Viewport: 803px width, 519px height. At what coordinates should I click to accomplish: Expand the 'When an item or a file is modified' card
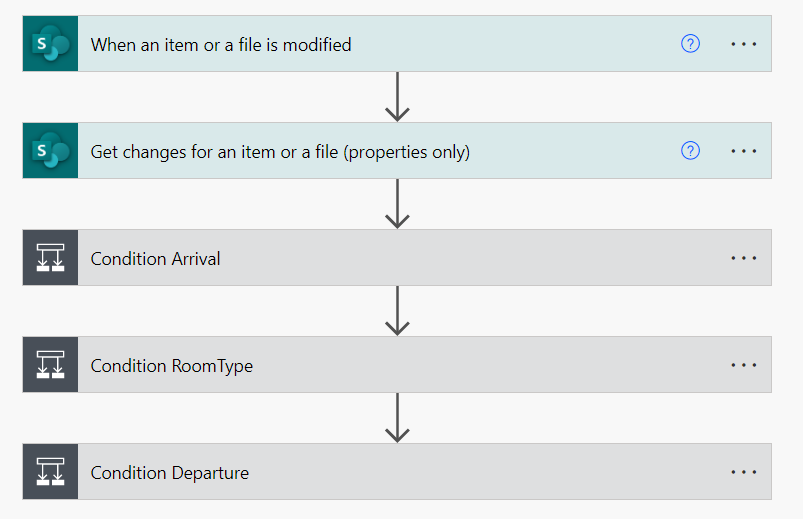(220, 44)
